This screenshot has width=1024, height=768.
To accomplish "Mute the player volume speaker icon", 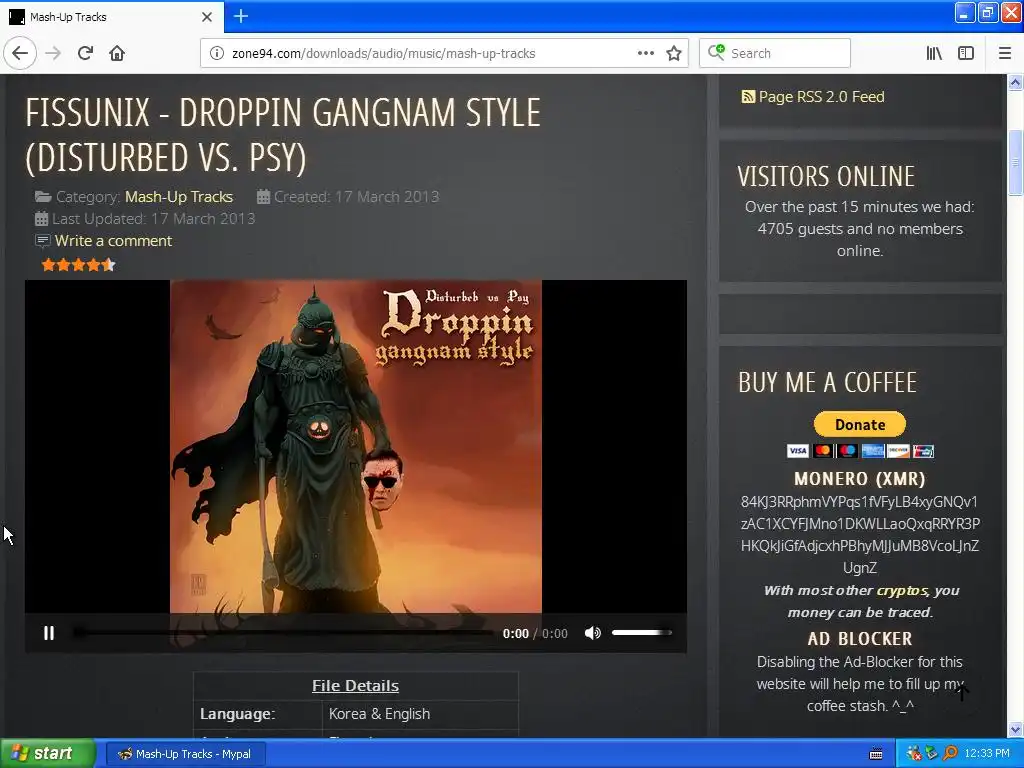I will click(x=592, y=633).
